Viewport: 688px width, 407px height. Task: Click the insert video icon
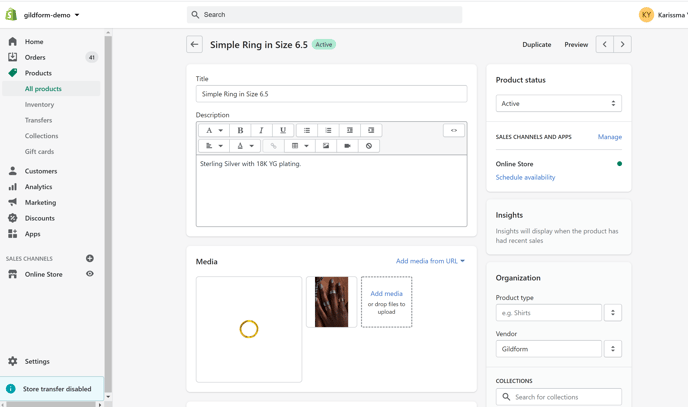click(x=347, y=146)
